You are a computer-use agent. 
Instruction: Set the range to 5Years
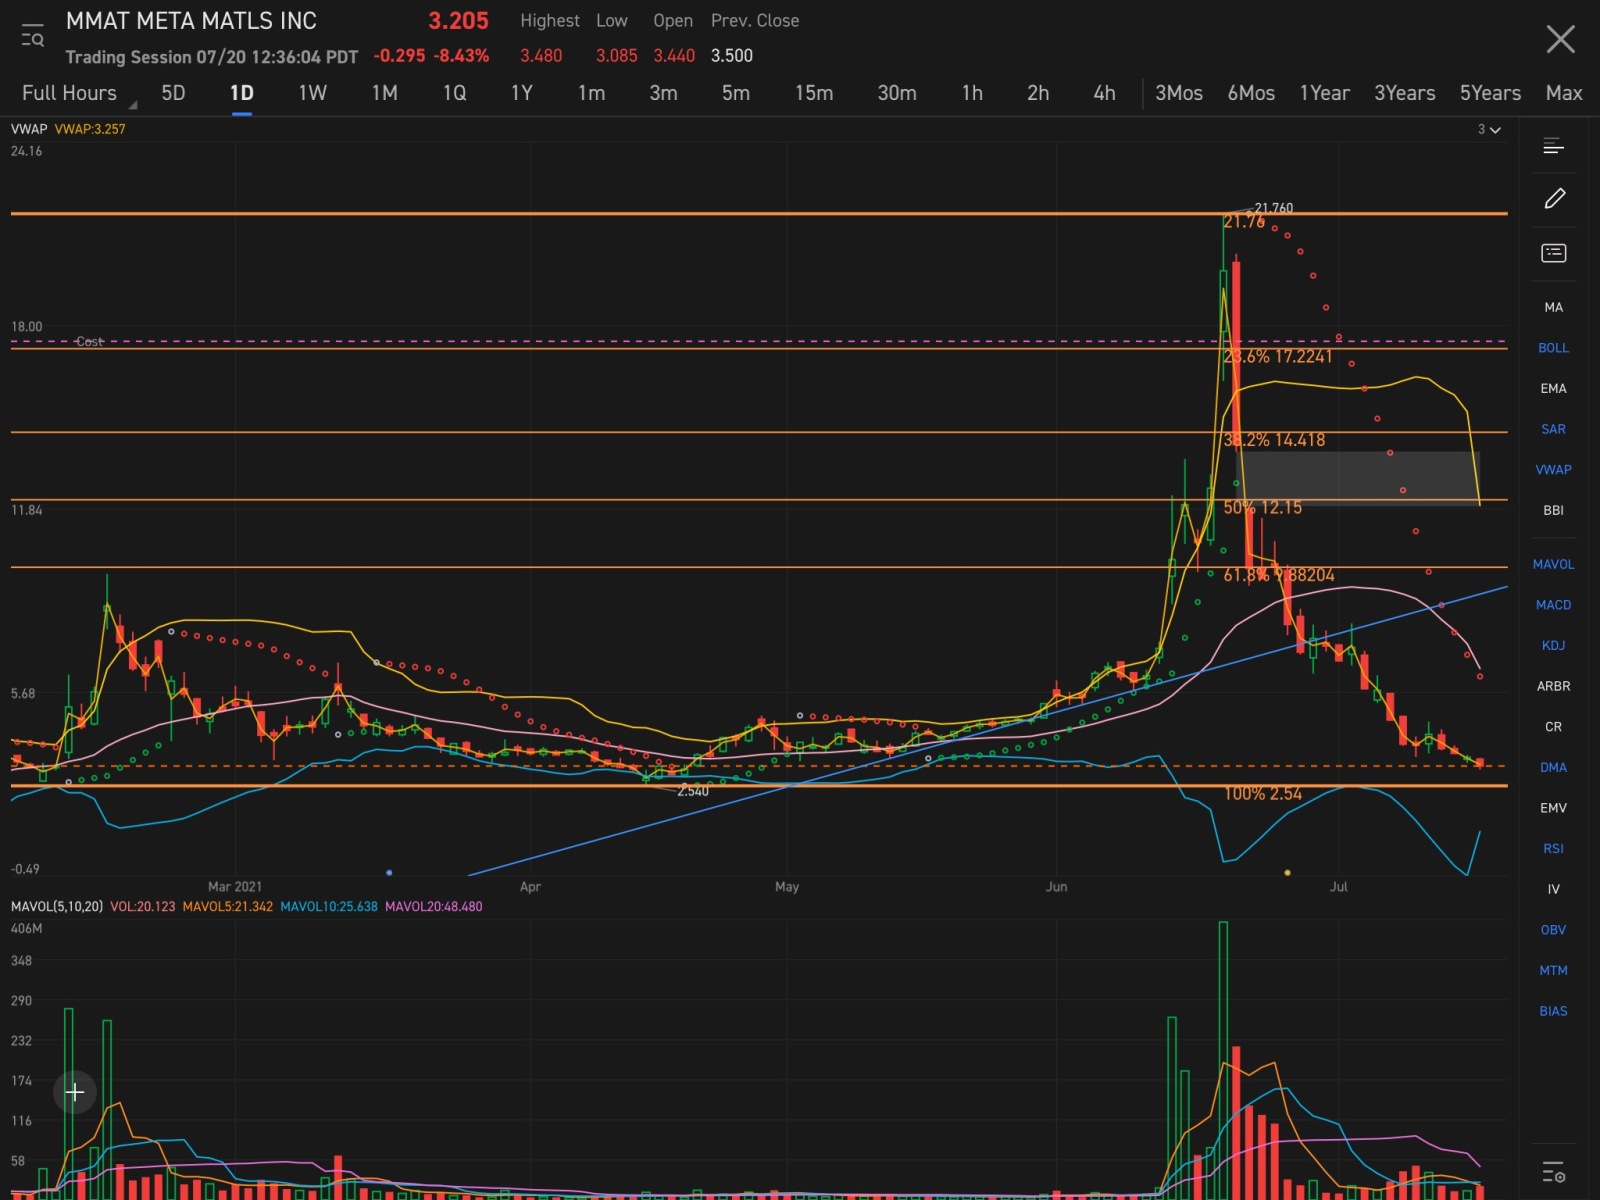coord(1490,93)
